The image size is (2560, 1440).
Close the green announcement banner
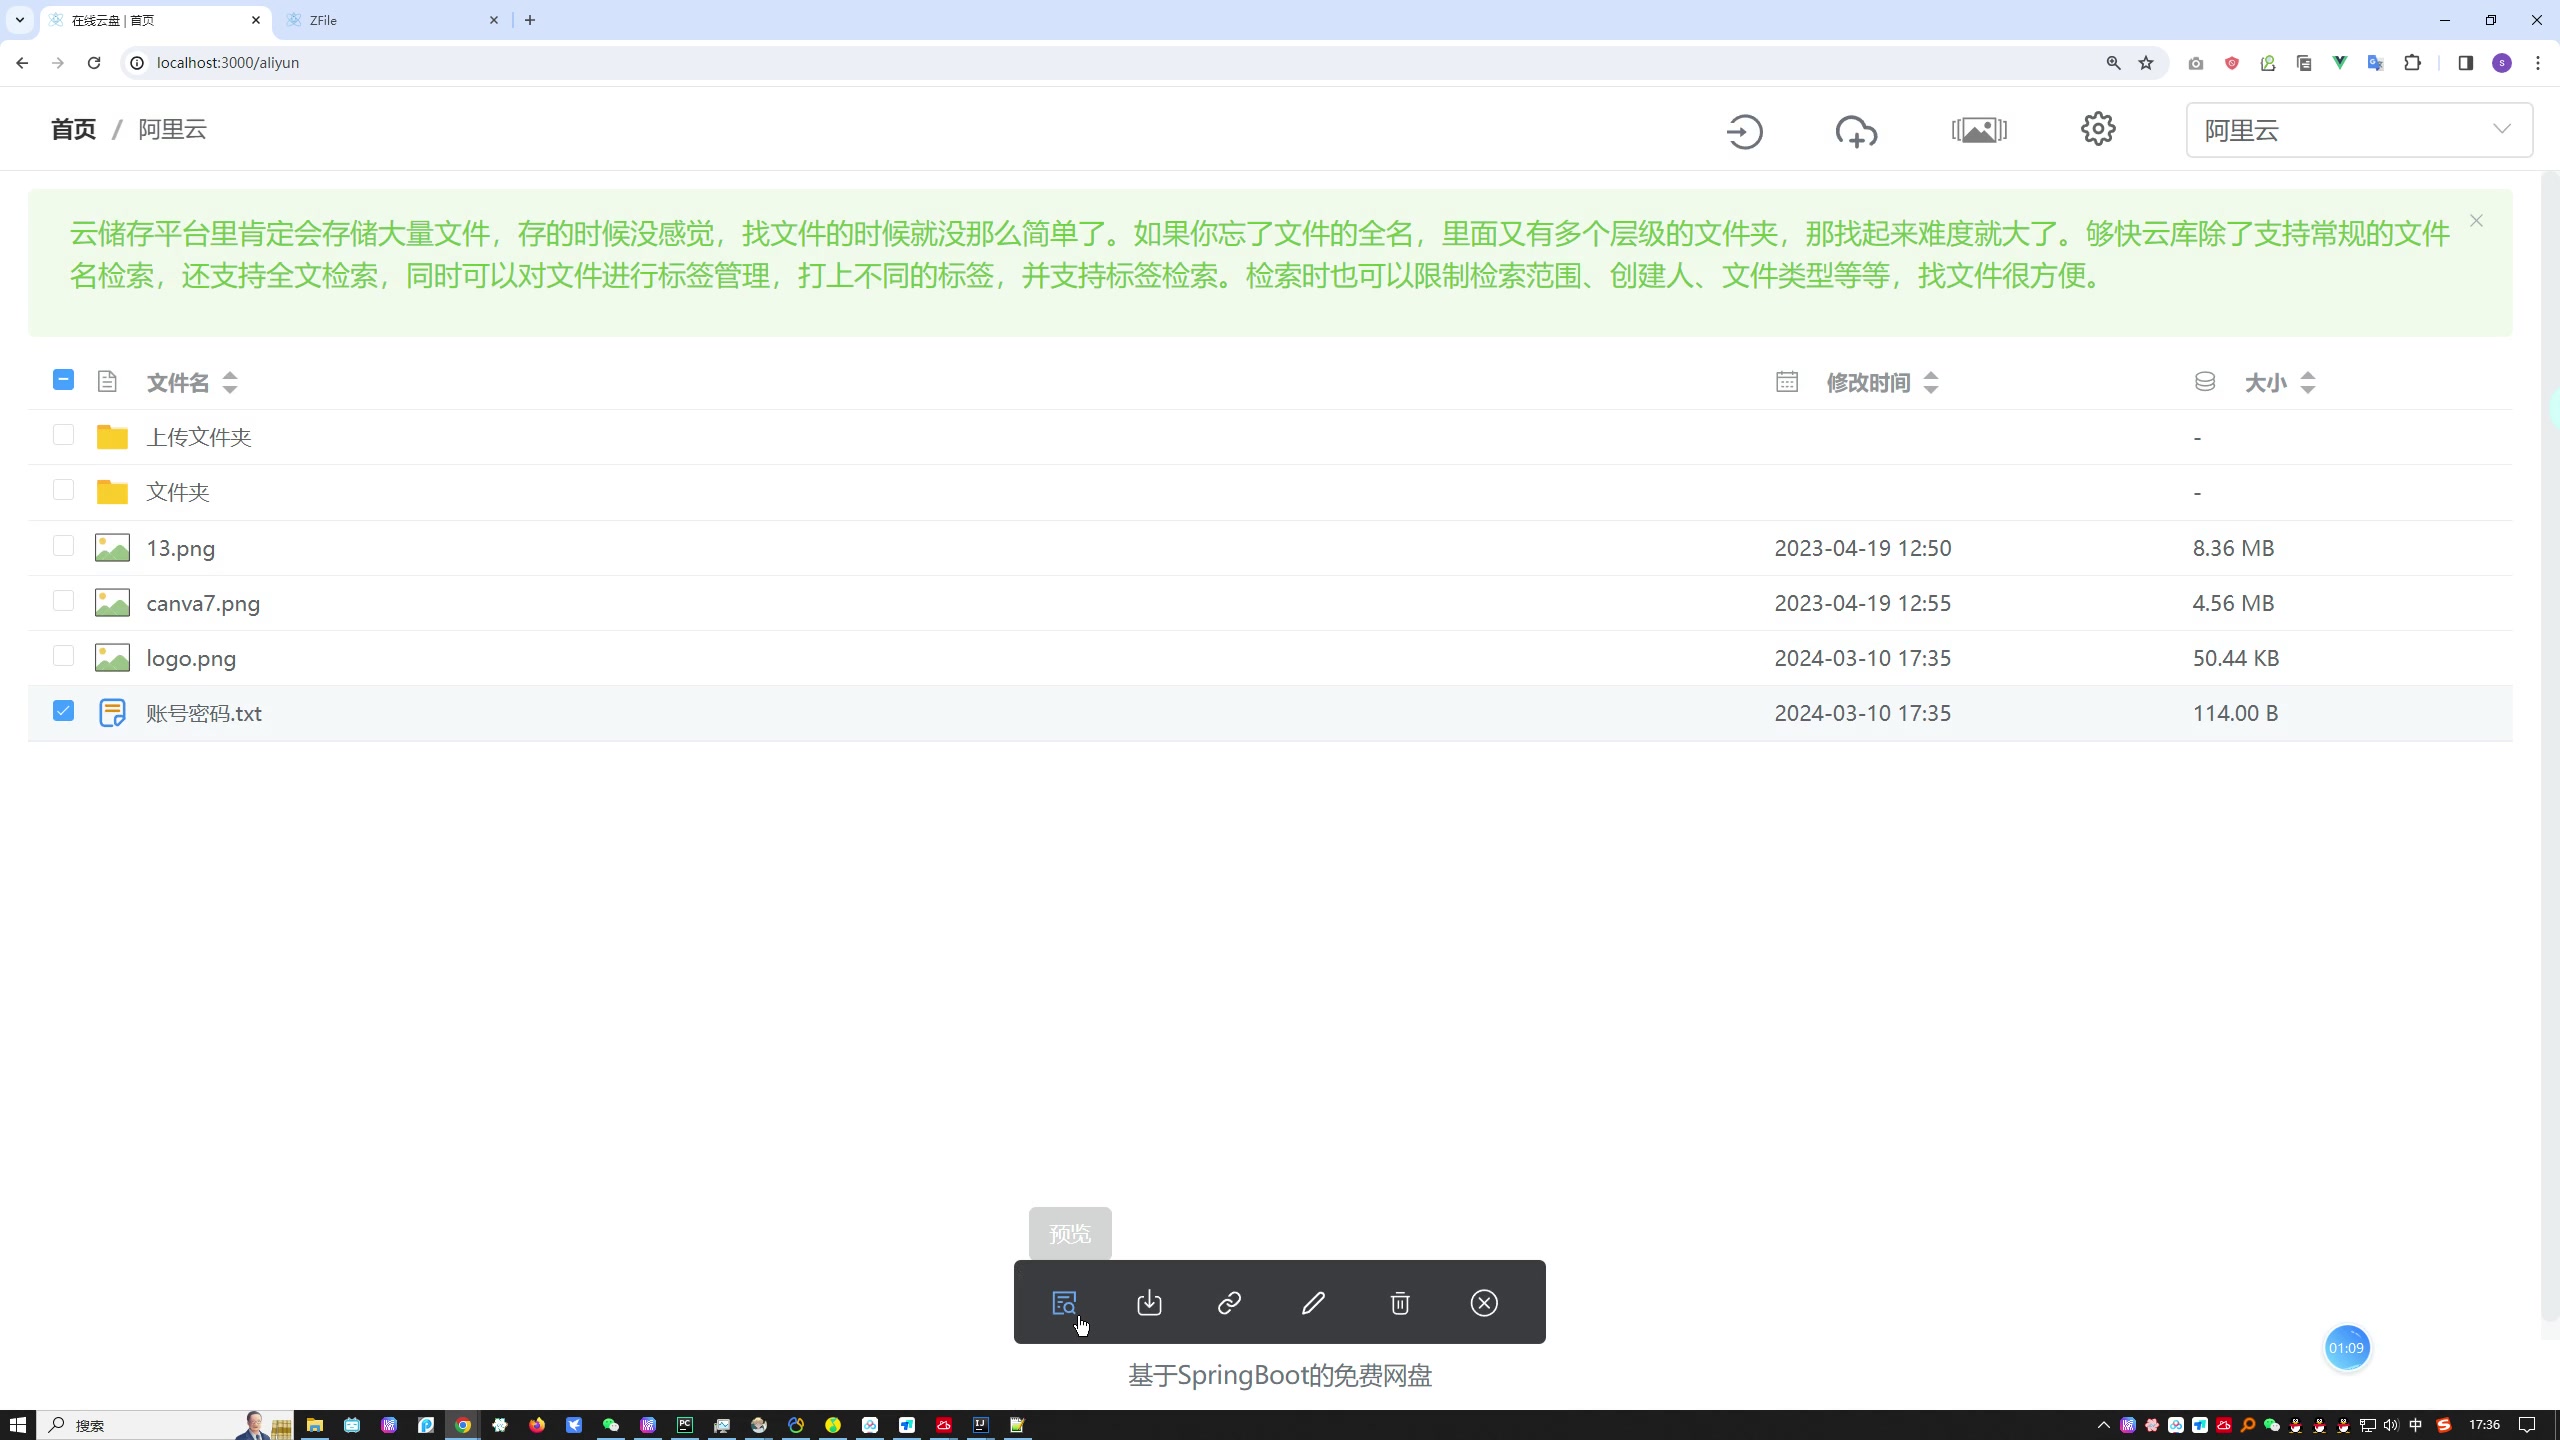click(x=2476, y=221)
